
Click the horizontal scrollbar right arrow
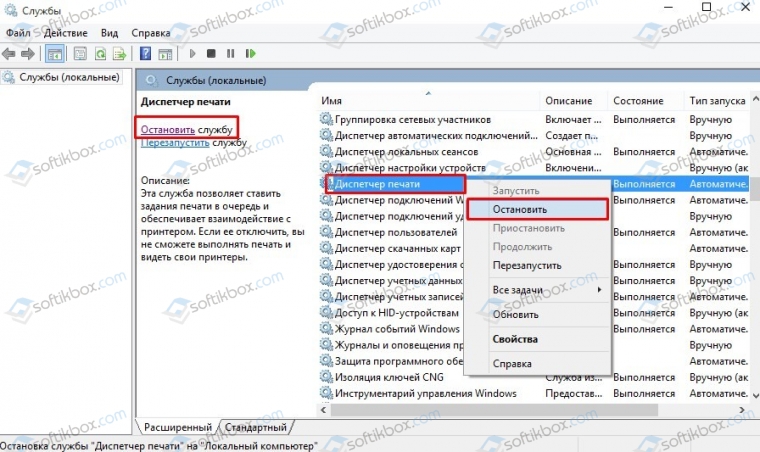click(x=742, y=410)
